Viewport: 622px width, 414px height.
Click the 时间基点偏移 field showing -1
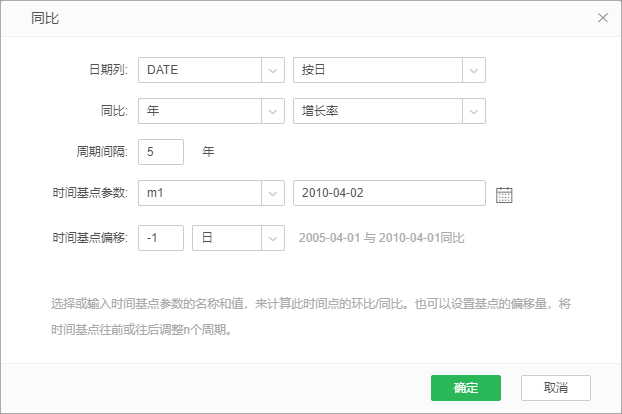click(x=161, y=238)
